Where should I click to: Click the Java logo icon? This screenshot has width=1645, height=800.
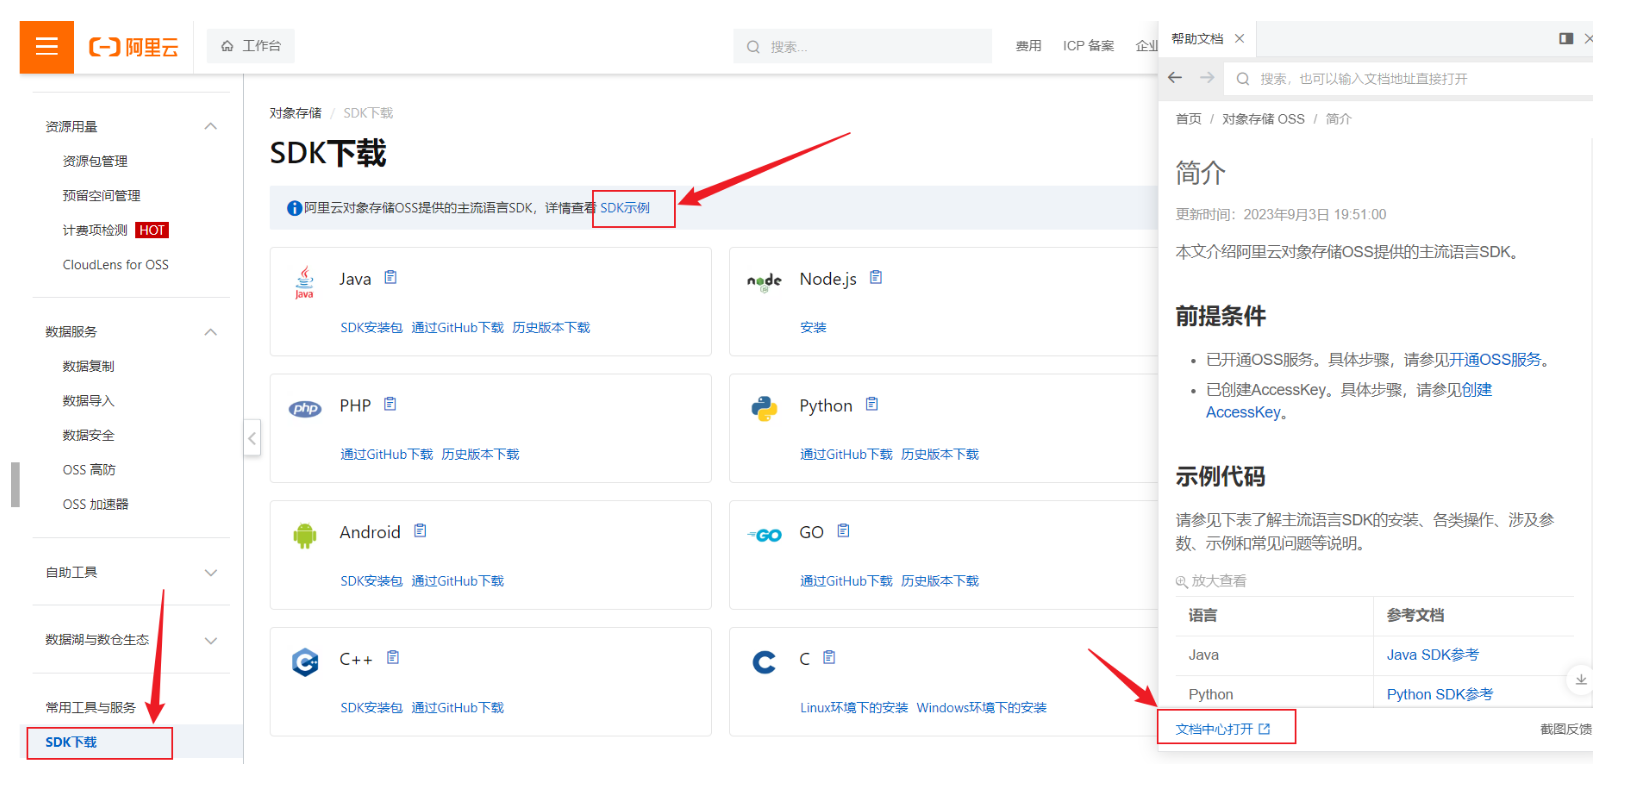304,282
